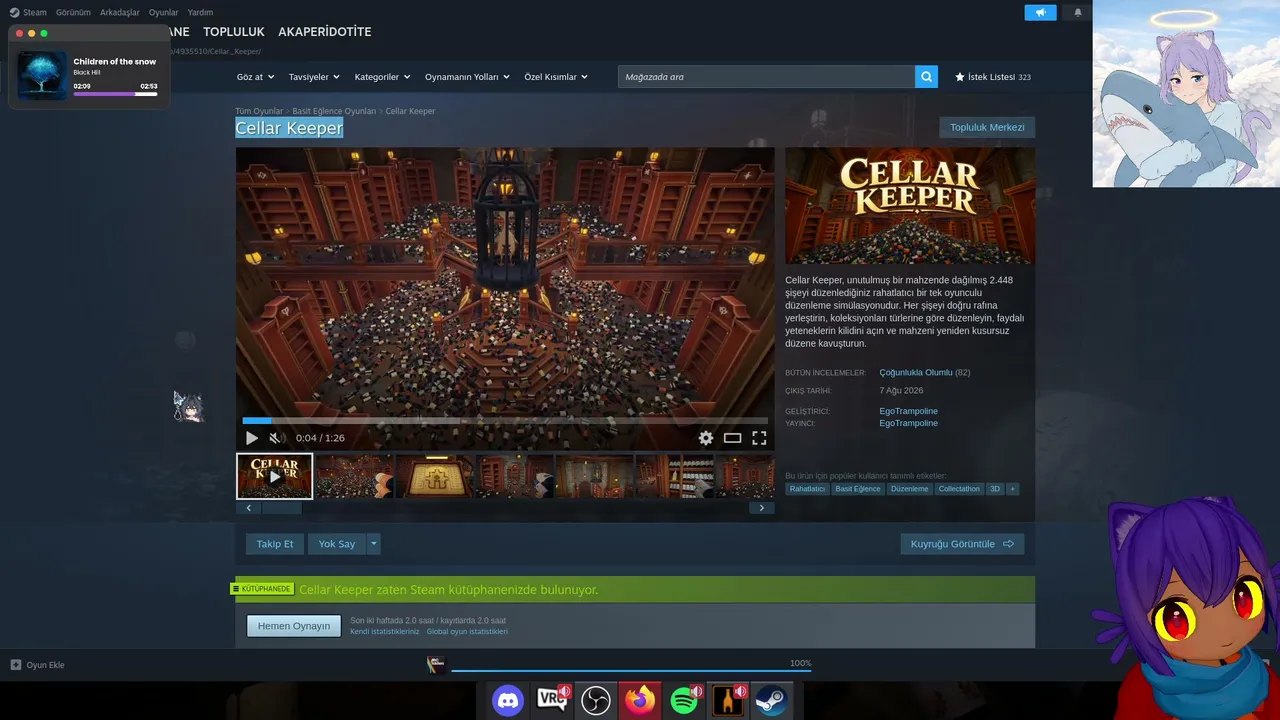Click the download progress bar at 100%

631,671
